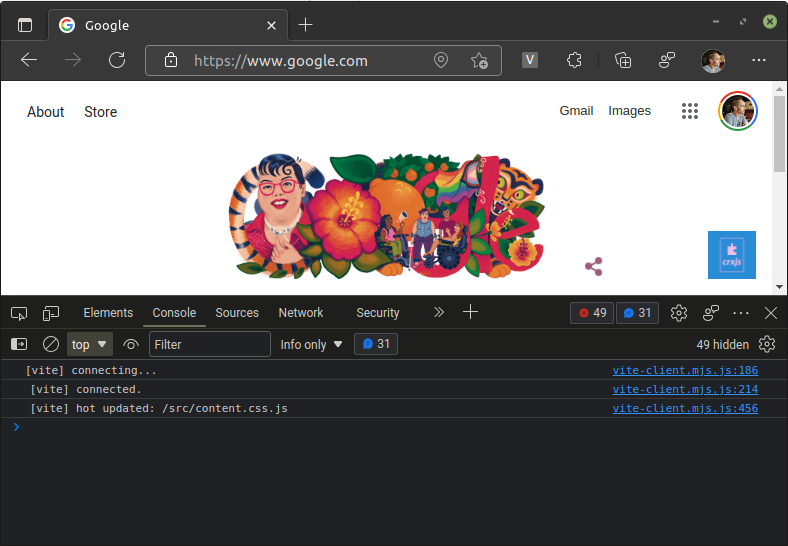This screenshot has height=546, width=788.
Task: Open the feedback icon in browser toolbar
Action: point(667,60)
